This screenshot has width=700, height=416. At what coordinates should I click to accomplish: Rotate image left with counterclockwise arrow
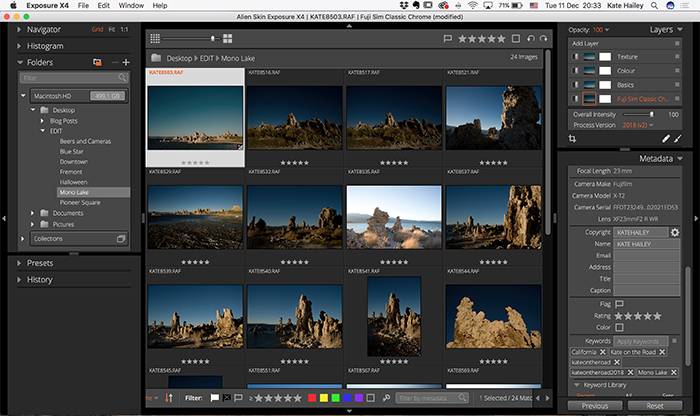coord(531,39)
